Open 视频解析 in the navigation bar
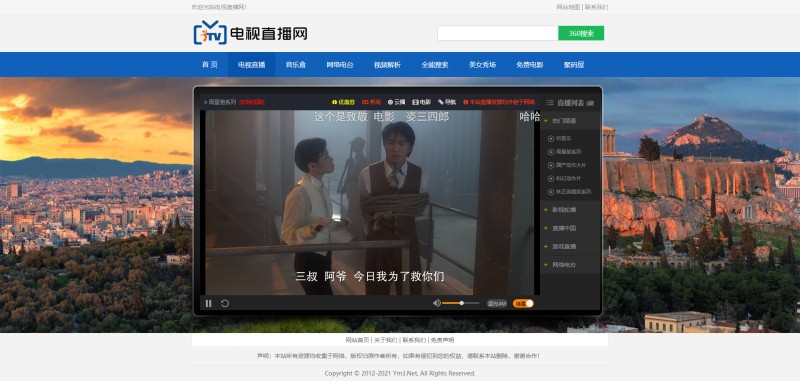 pyautogui.click(x=387, y=65)
